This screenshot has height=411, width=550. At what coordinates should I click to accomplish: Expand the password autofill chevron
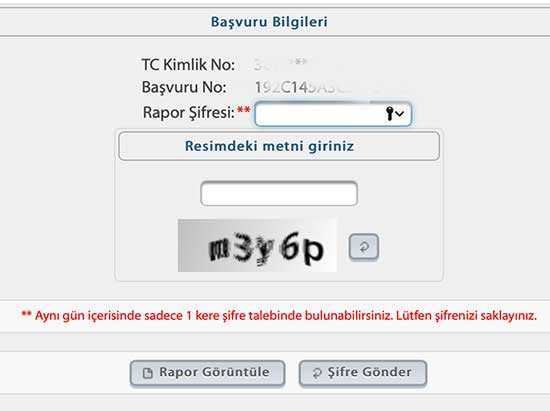[400, 114]
